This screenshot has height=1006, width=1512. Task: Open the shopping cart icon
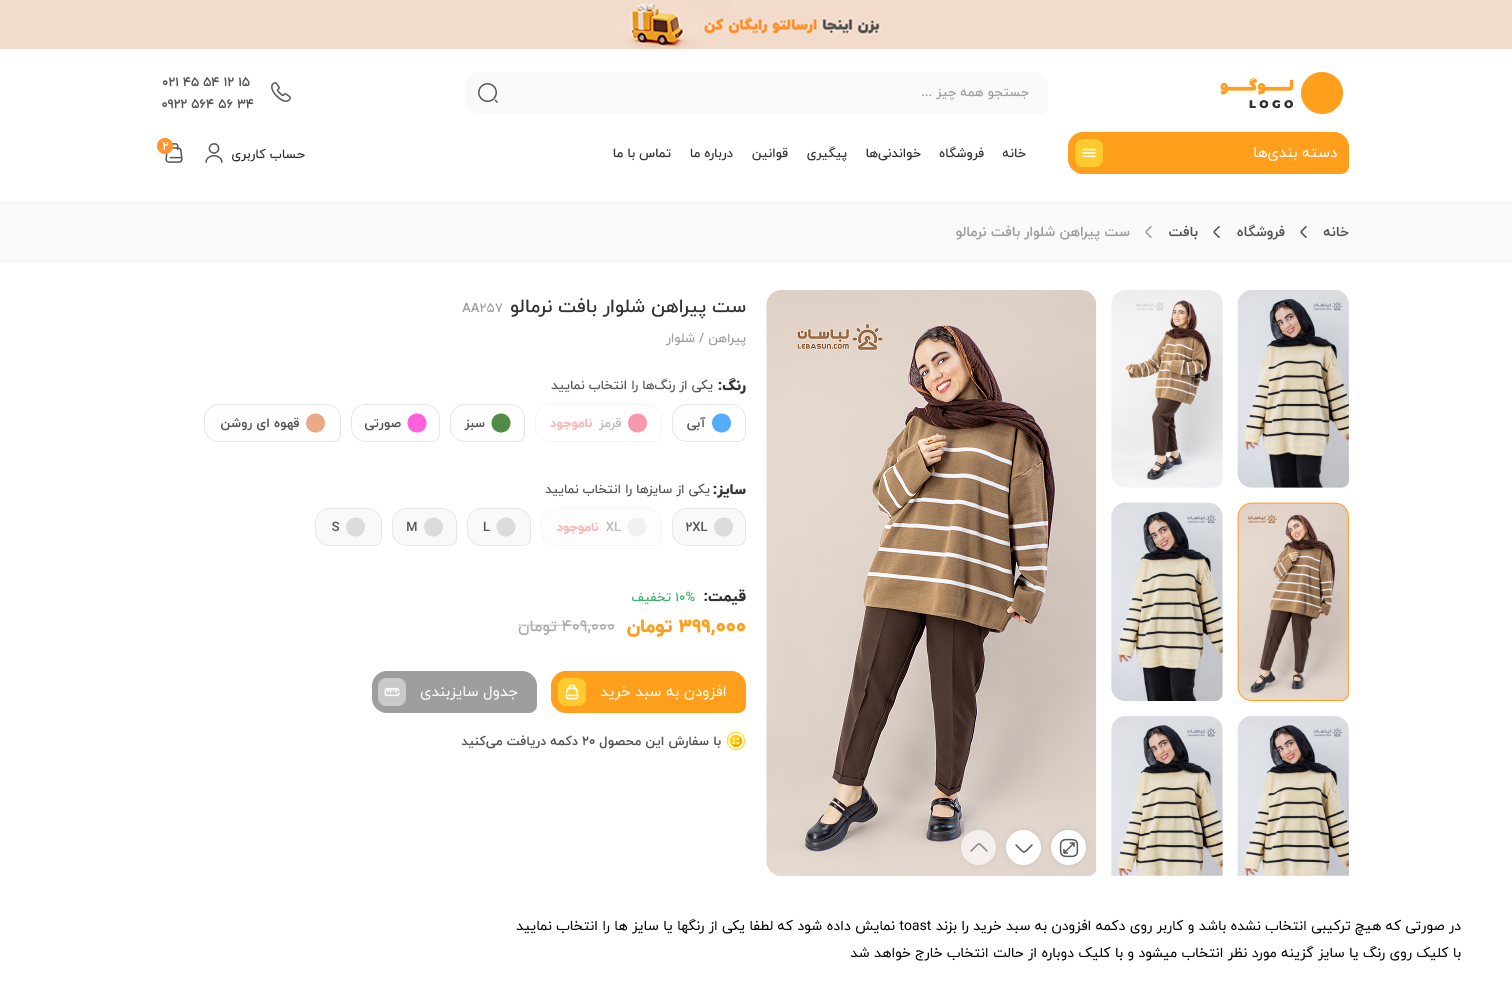(x=172, y=152)
